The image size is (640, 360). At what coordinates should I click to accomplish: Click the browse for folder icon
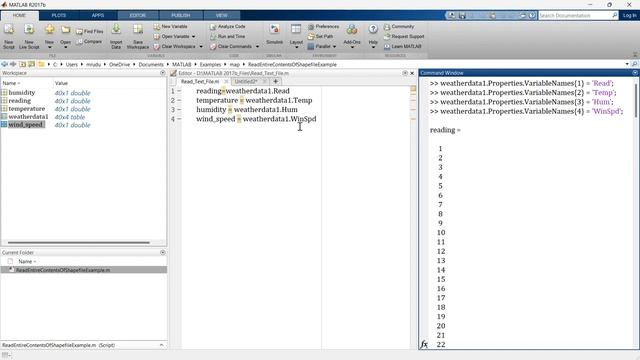tap(31, 64)
